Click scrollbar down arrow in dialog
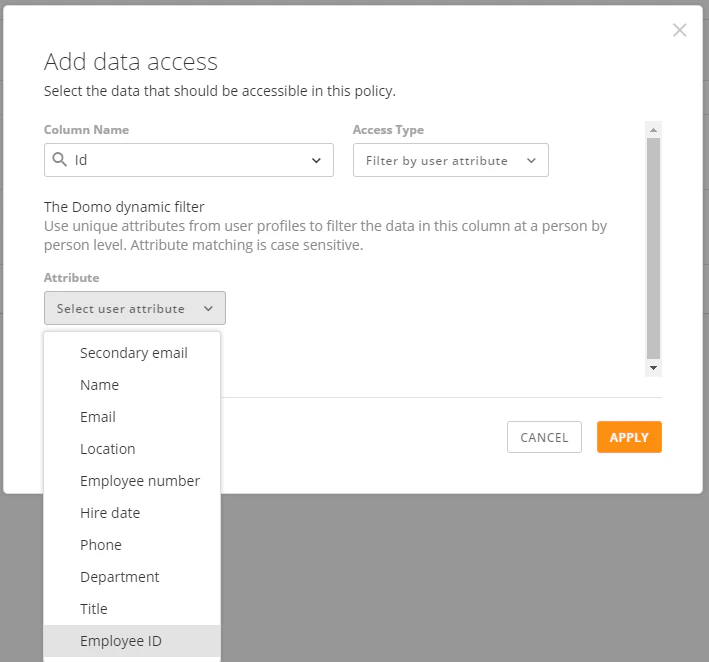Screen dimensions: 709x662 point(653,368)
